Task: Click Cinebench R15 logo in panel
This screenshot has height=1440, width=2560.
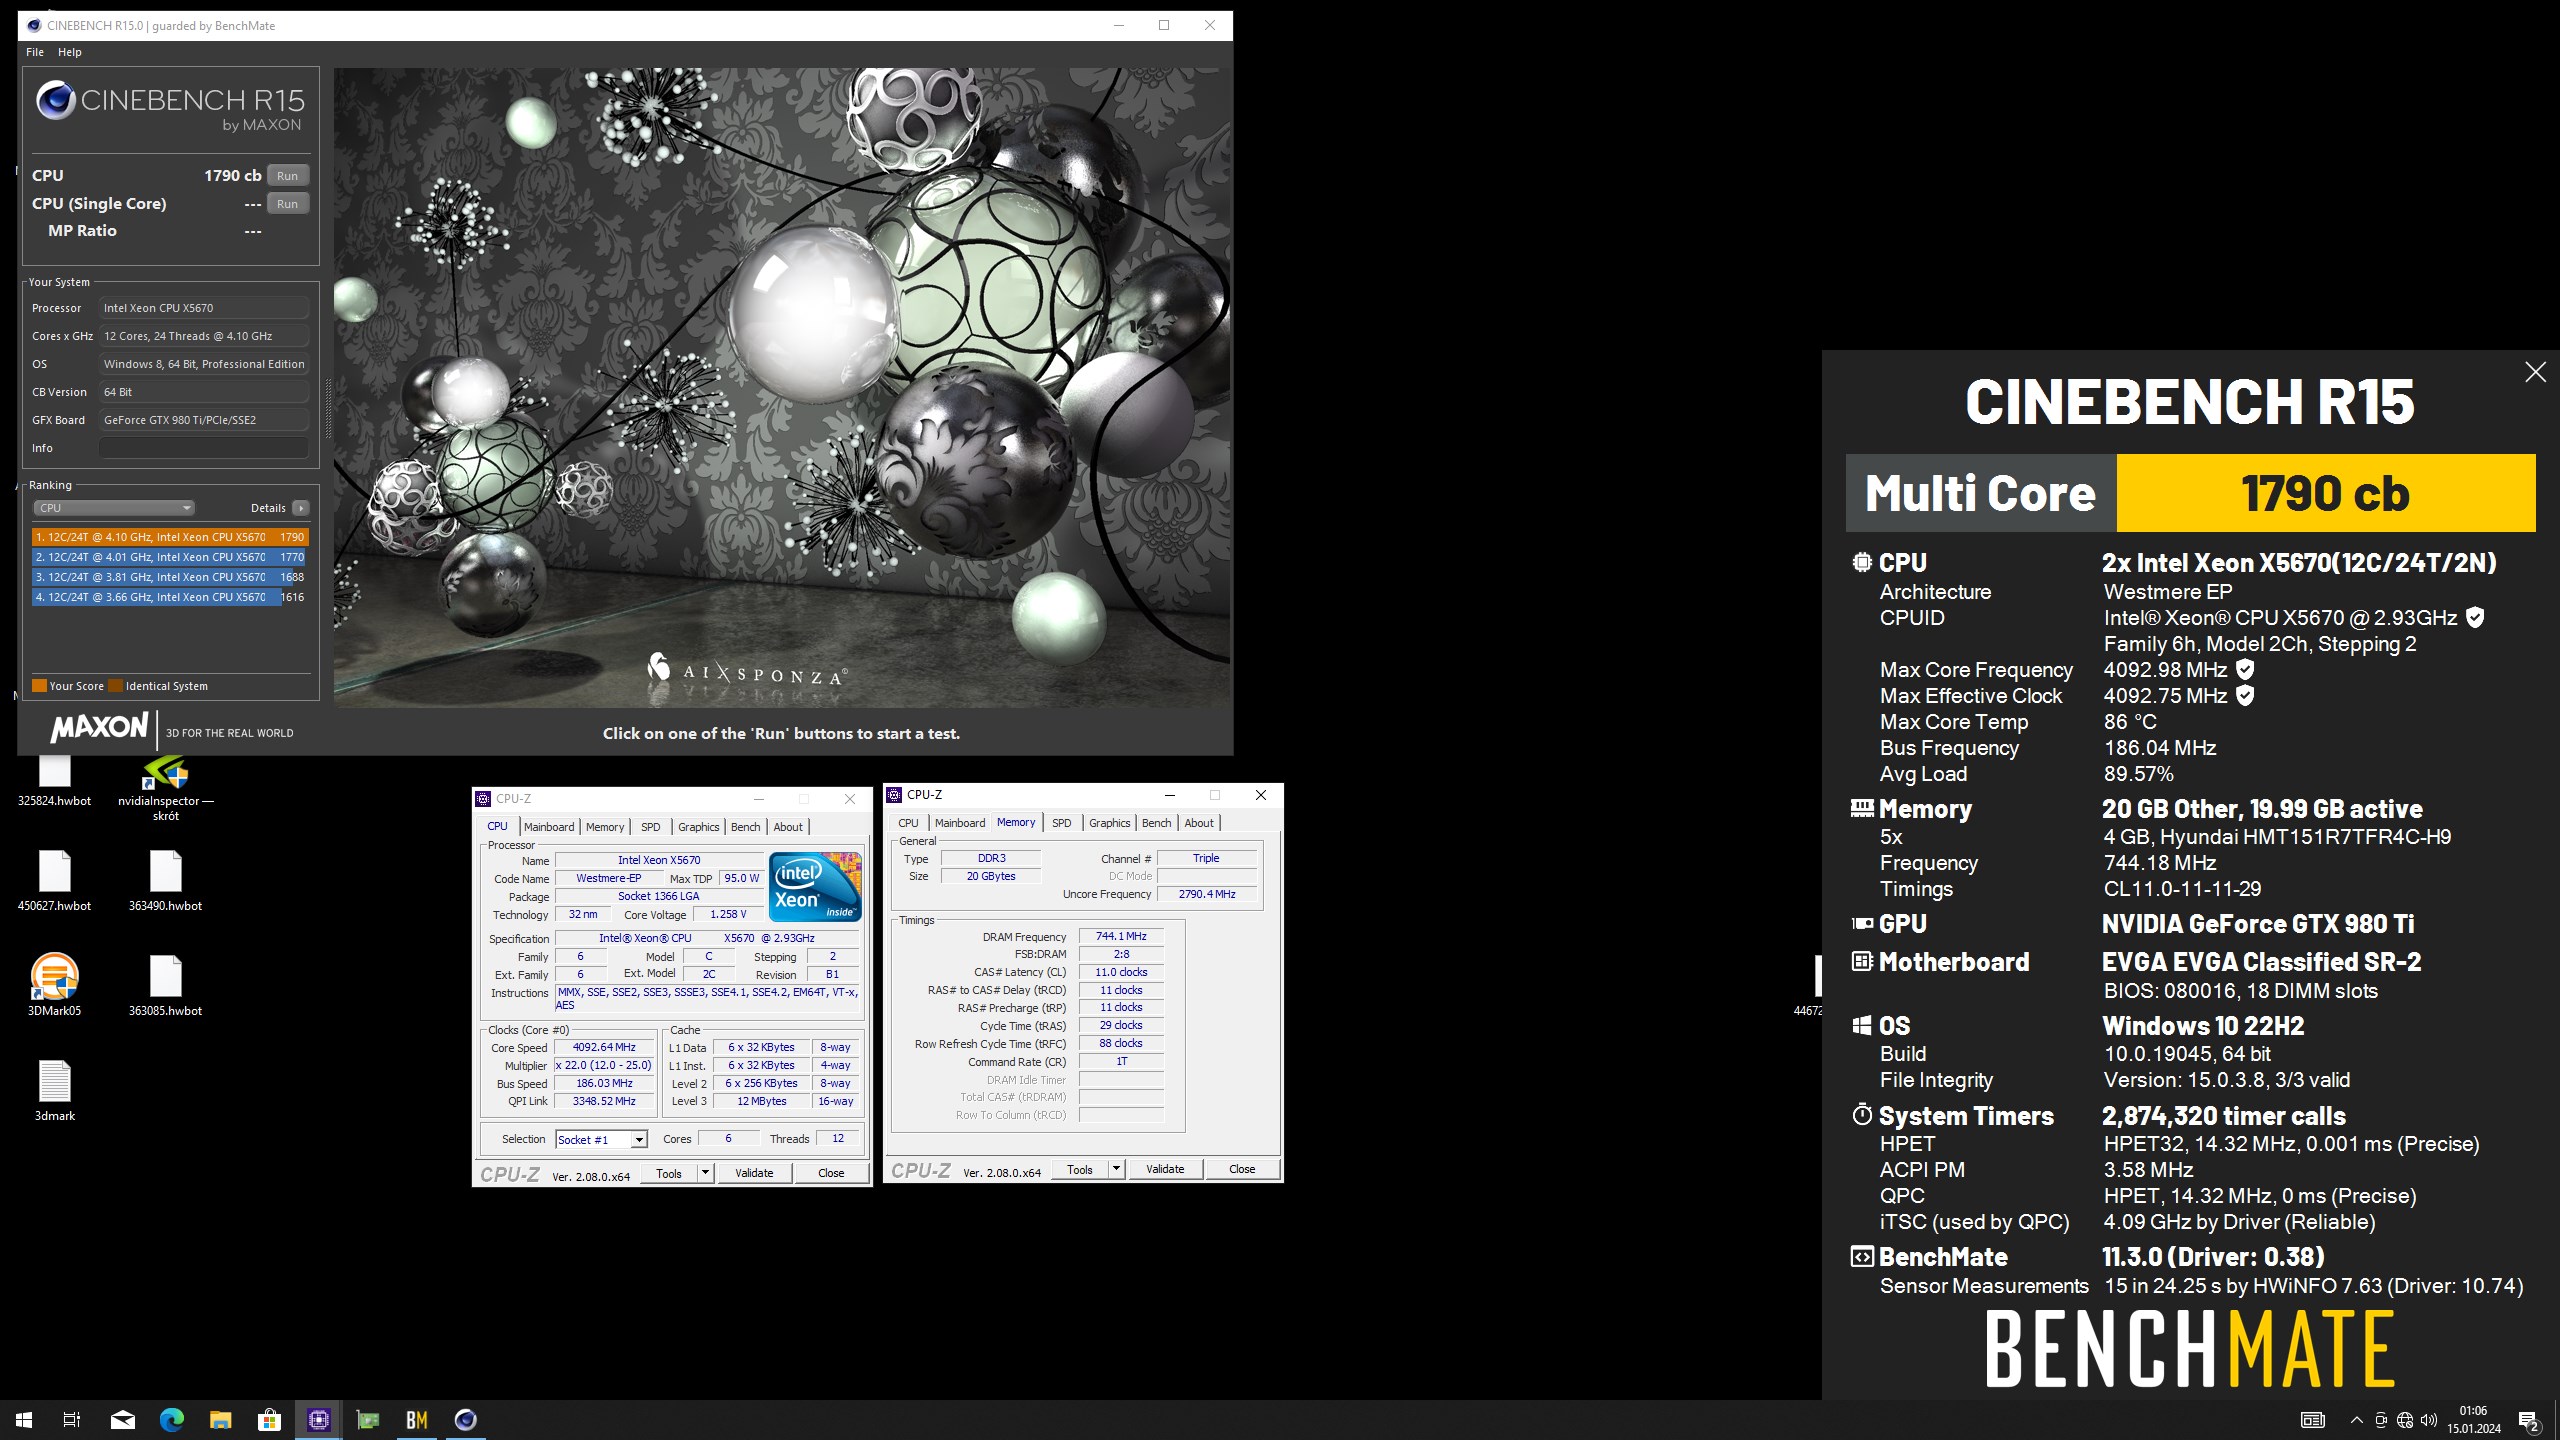Action: pos(170,105)
